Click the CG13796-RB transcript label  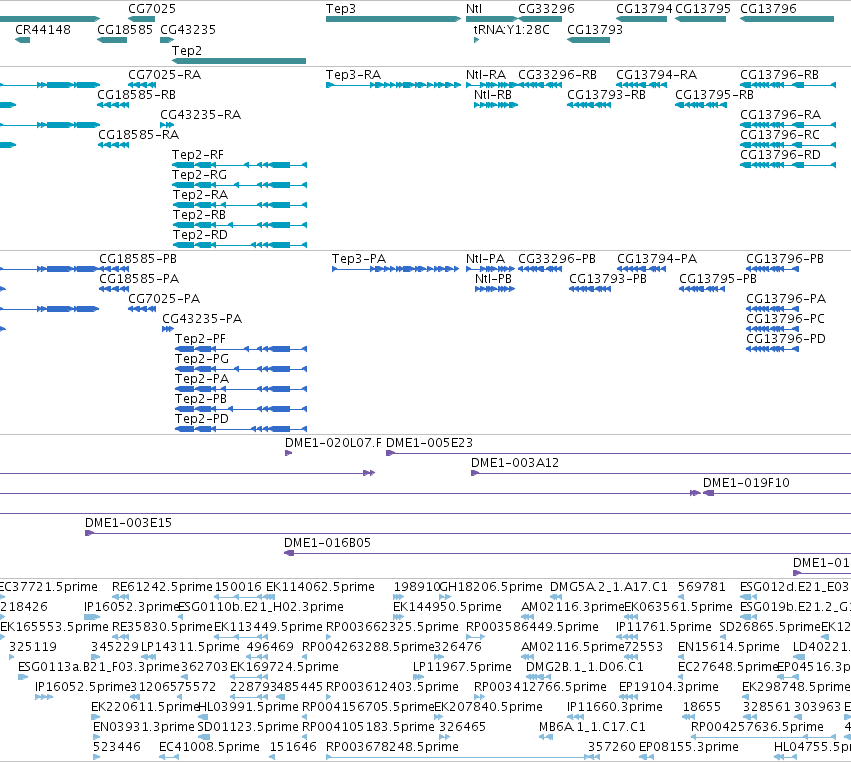779,74
